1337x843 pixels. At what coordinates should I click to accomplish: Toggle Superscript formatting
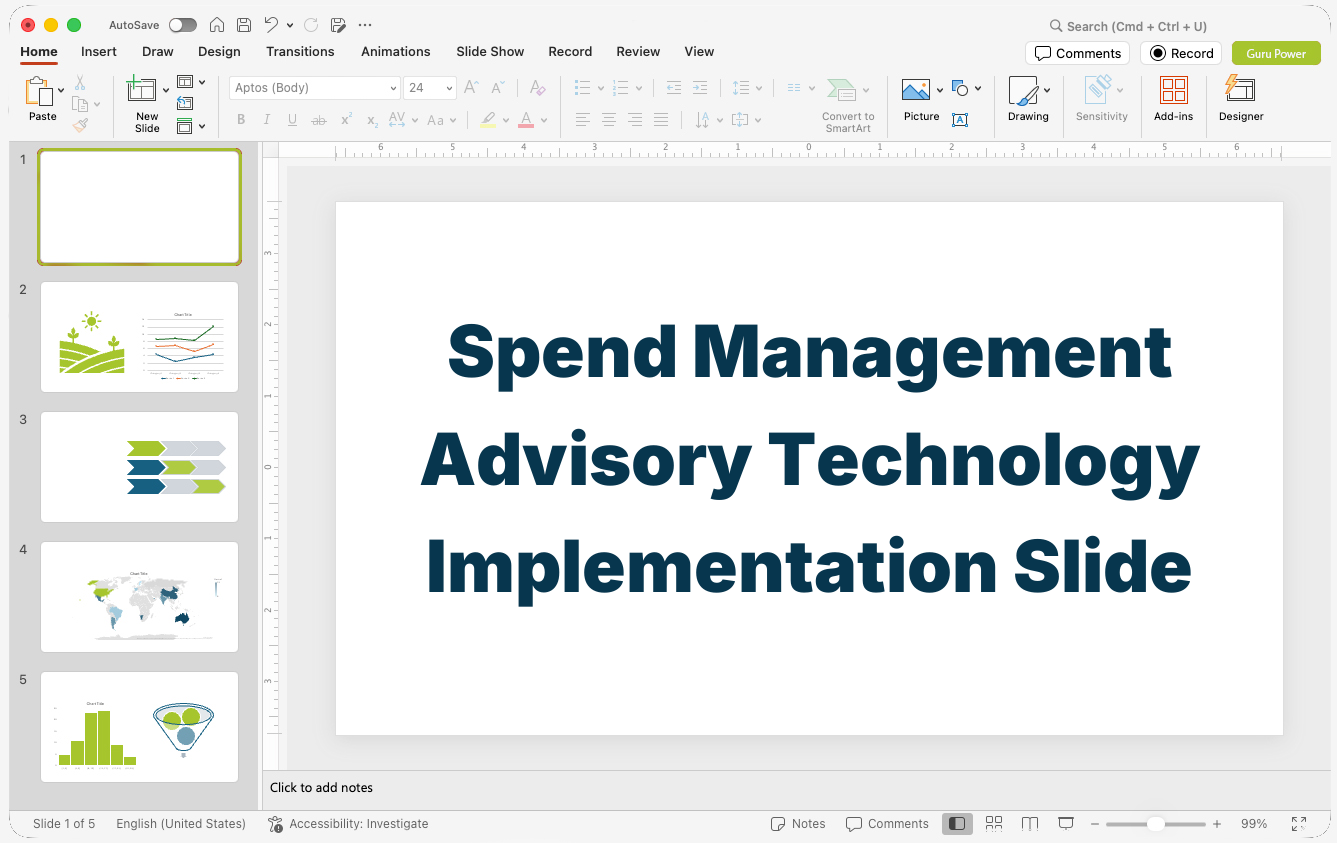(346, 120)
